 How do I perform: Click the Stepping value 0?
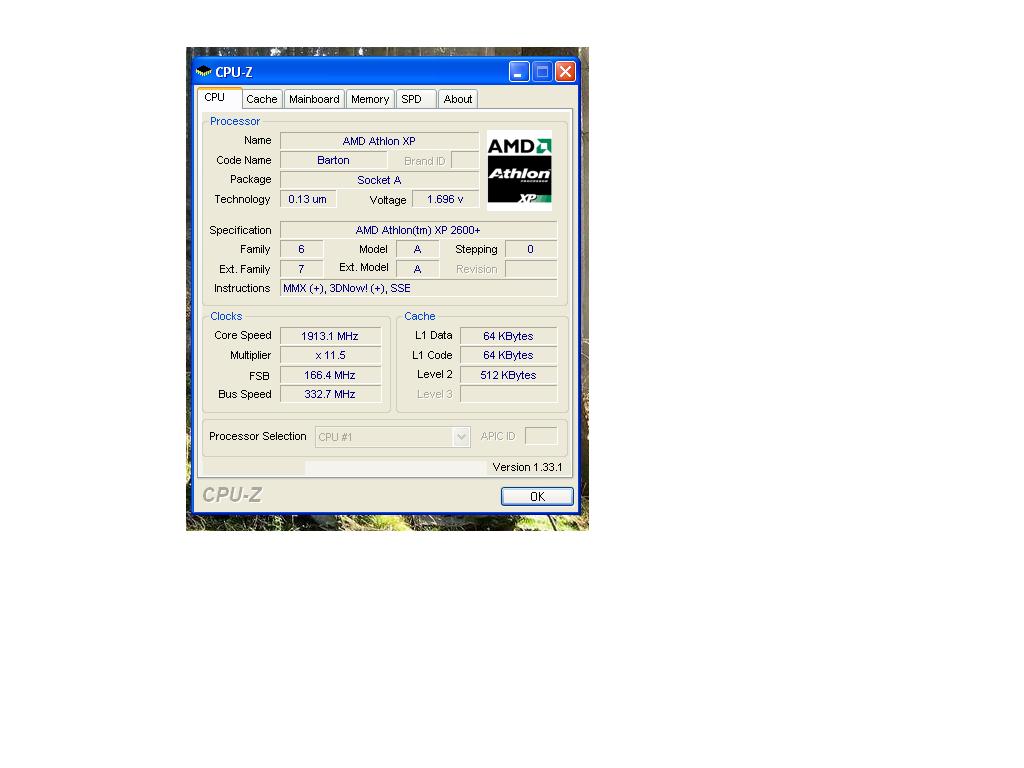point(531,249)
